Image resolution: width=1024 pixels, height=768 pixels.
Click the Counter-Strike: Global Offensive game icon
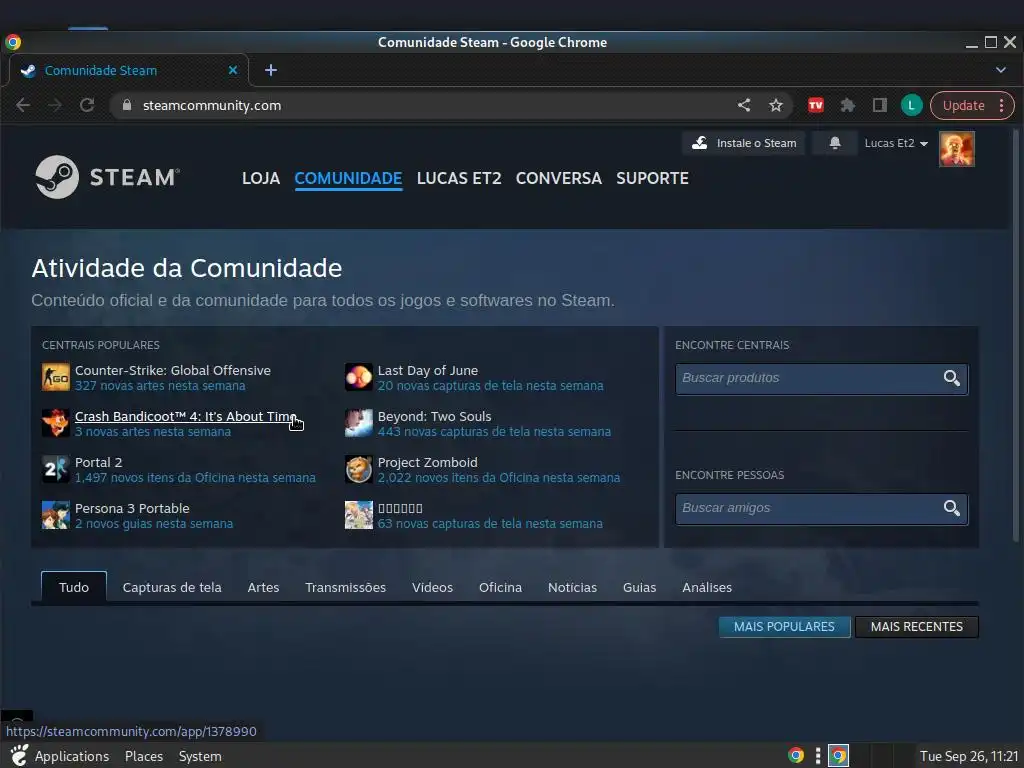tap(56, 377)
